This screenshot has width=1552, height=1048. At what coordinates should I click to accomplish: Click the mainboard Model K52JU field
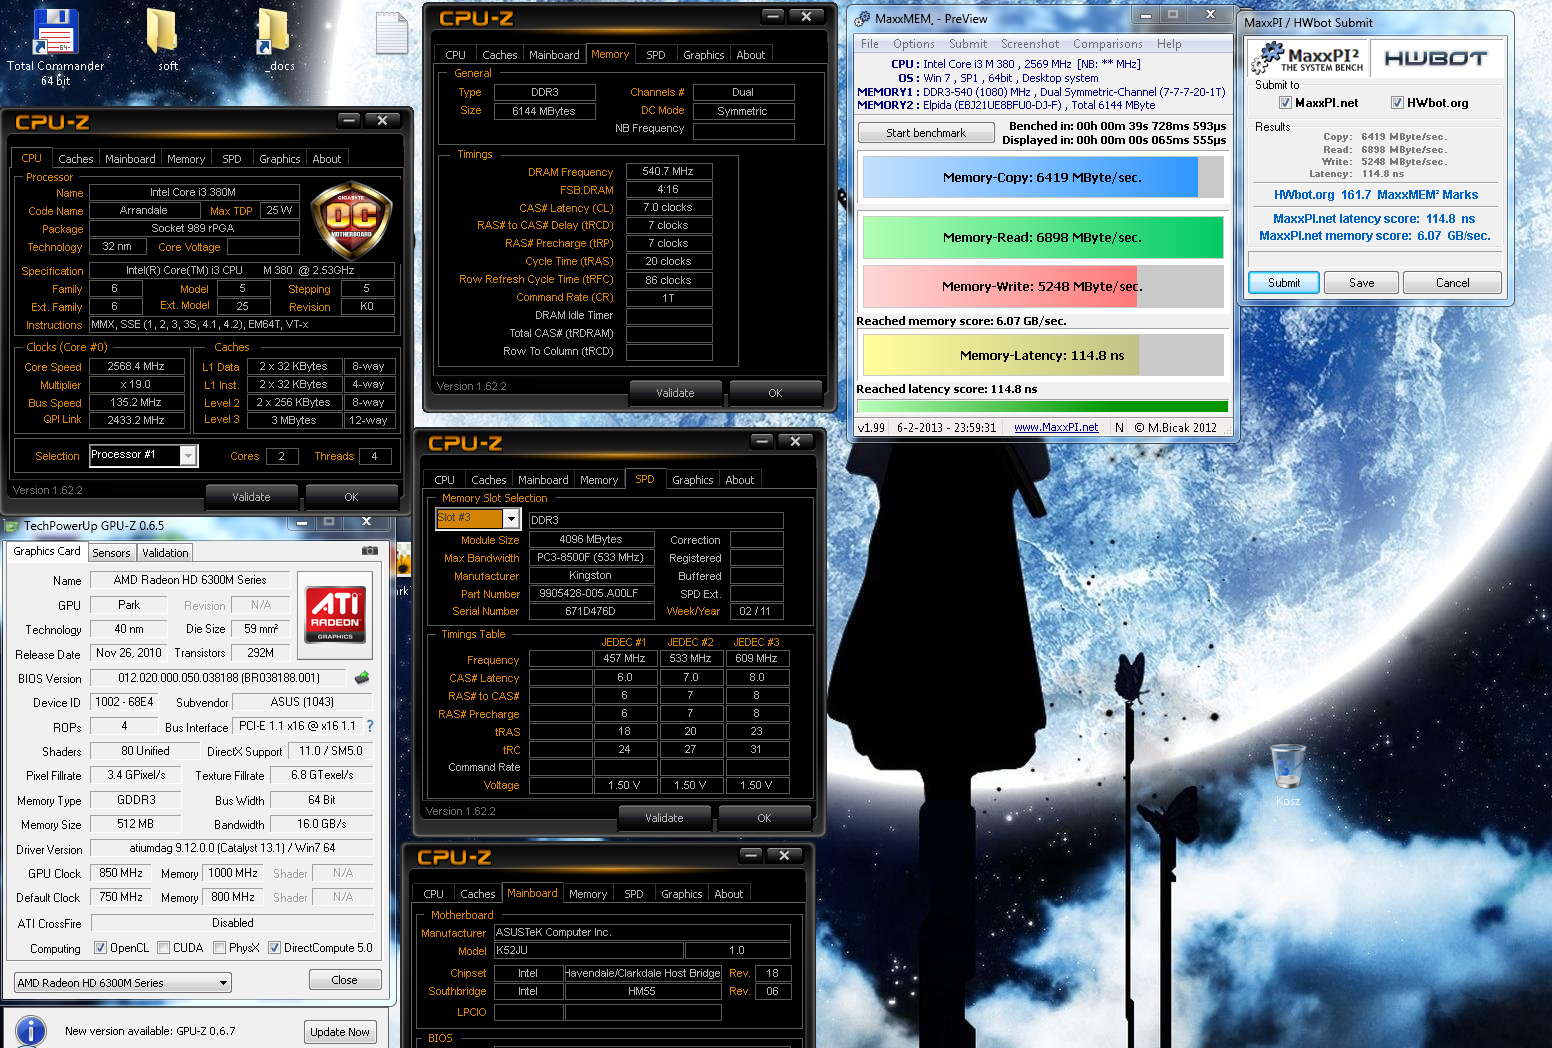[588, 951]
